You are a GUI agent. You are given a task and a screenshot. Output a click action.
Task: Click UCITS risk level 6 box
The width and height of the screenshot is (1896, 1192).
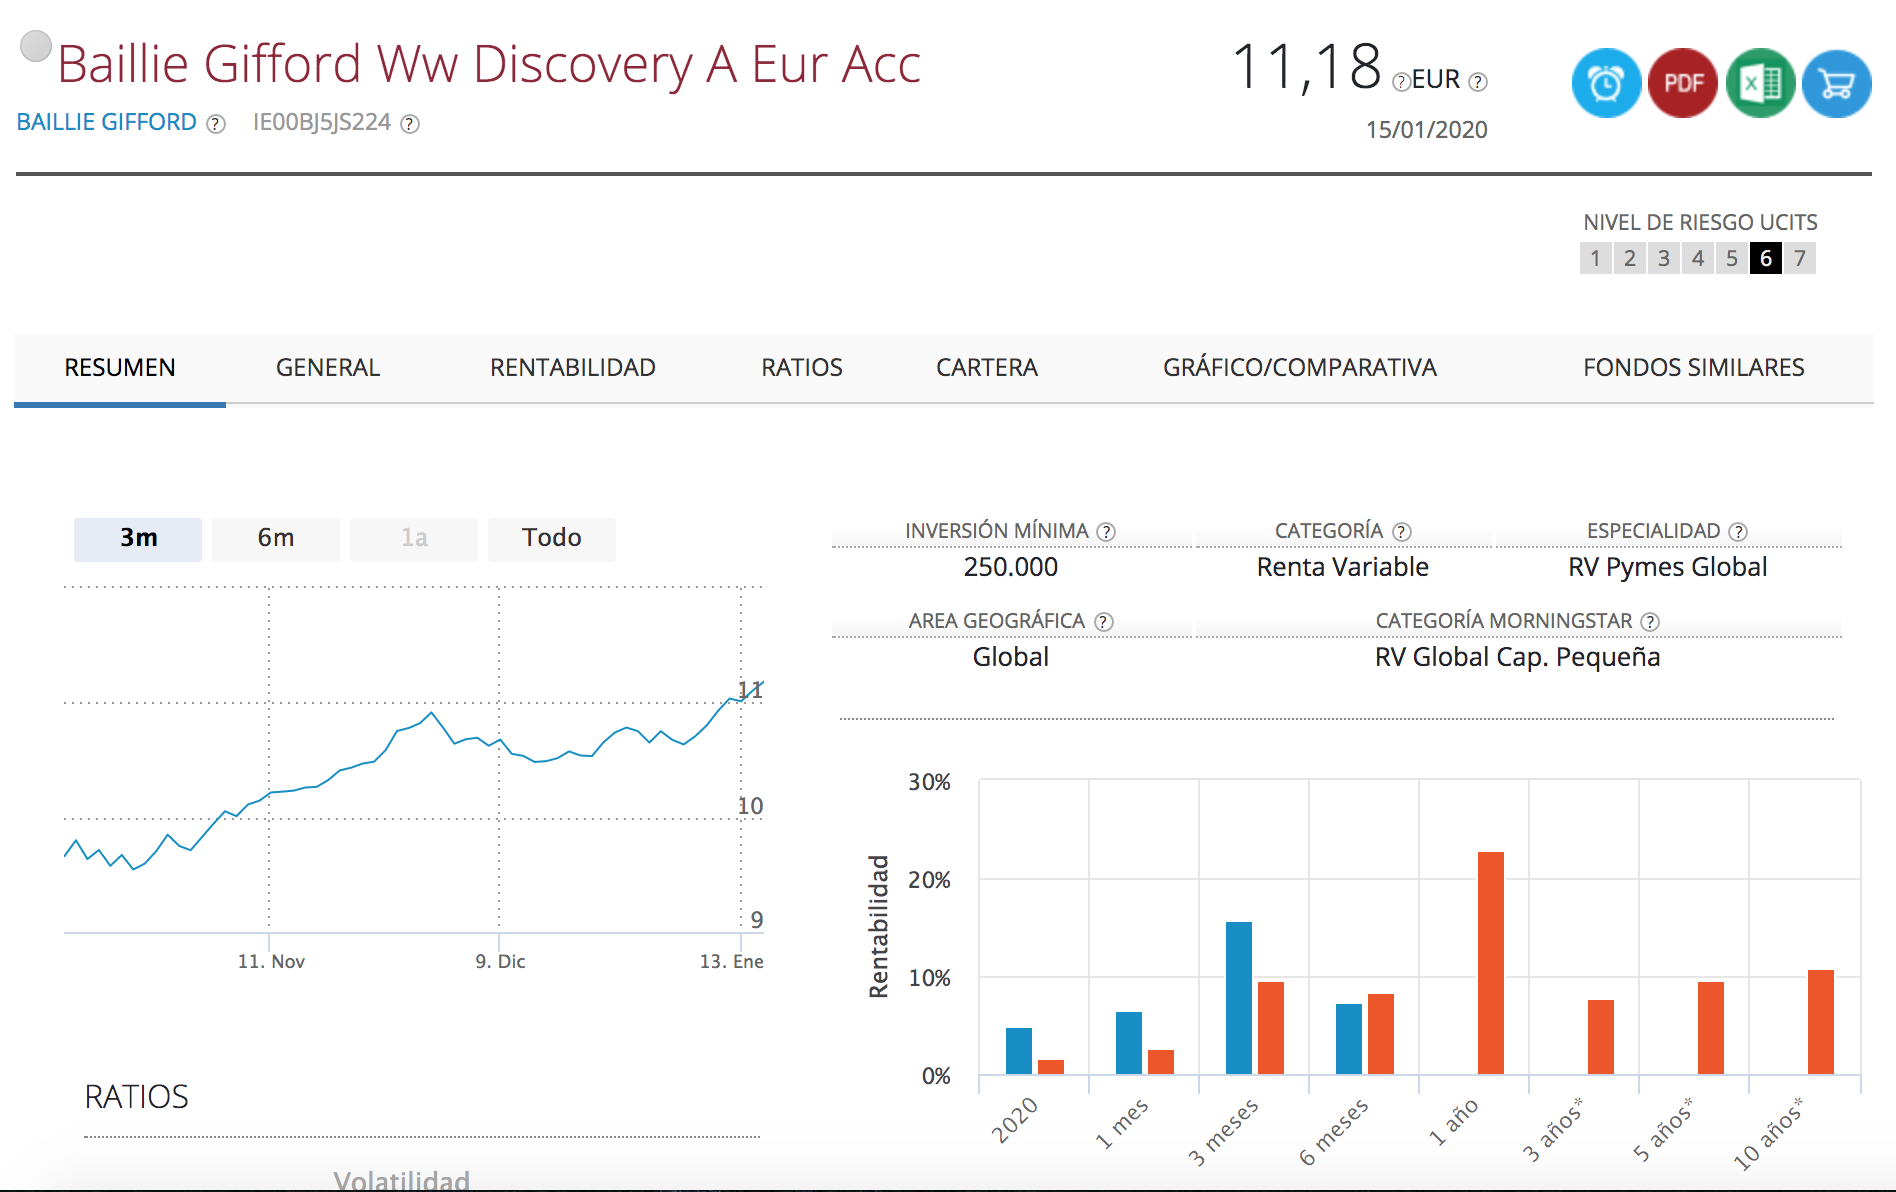click(1765, 259)
